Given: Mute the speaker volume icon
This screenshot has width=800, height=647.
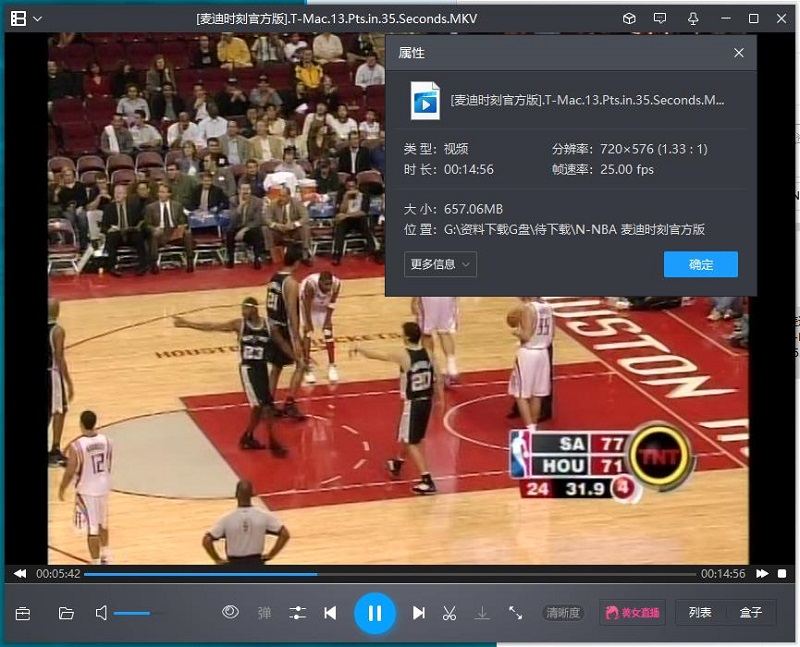Looking at the screenshot, I should click(x=101, y=613).
